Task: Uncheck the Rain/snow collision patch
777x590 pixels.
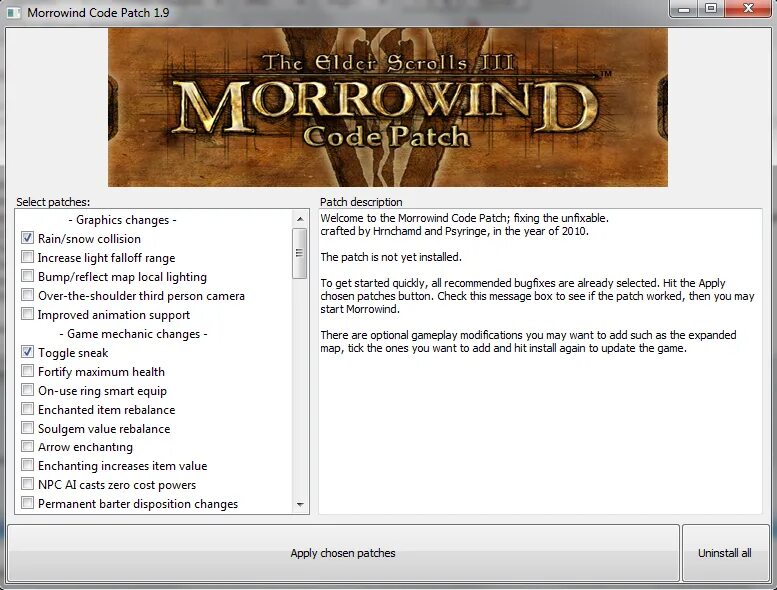Action: pos(27,238)
